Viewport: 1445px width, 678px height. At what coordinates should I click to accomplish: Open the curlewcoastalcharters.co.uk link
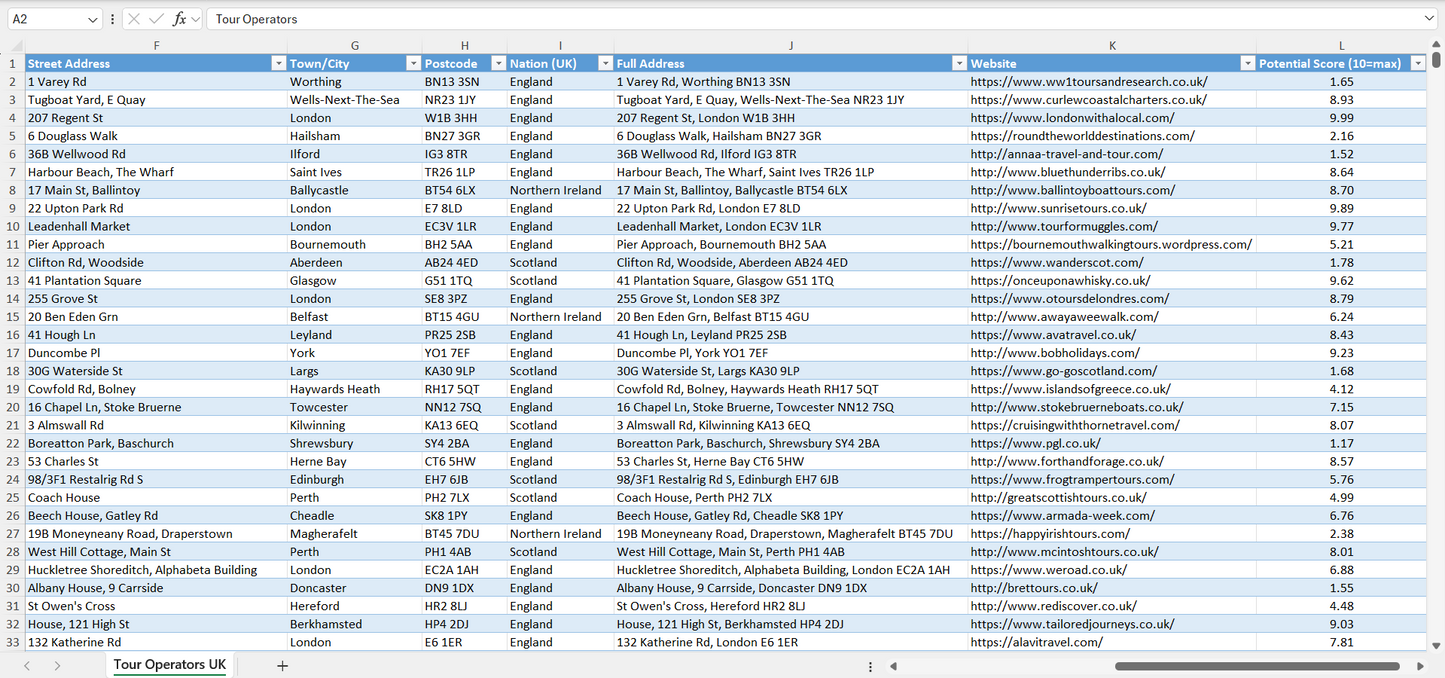[x=1088, y=100]
